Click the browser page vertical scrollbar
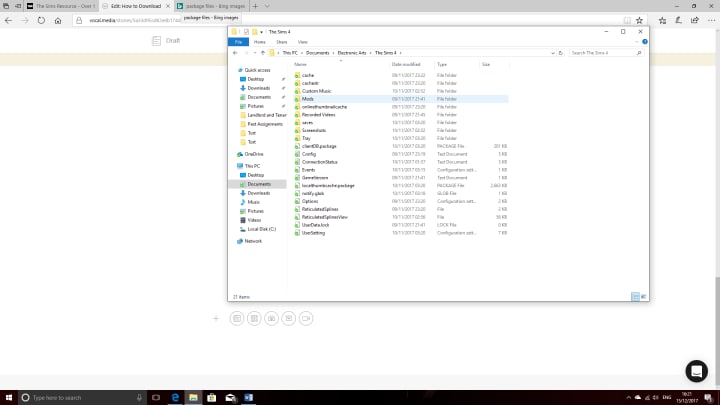This screenshot has height=405, width=720. click(717, 330)
